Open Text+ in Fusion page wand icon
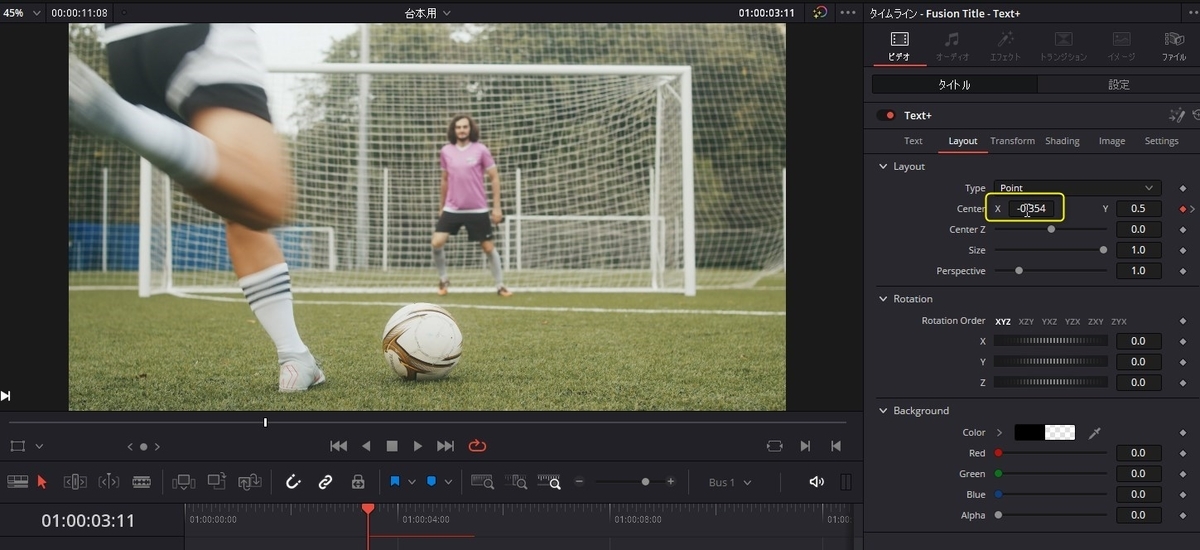The image size is (1200, 550). point(1176,116)
